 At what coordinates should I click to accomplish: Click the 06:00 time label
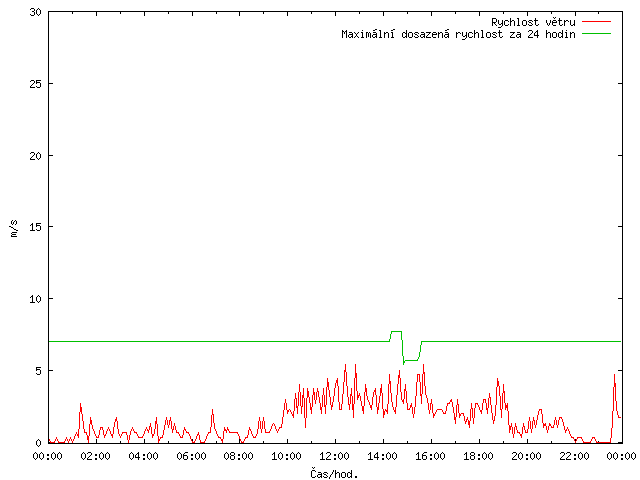pos(191,456)
